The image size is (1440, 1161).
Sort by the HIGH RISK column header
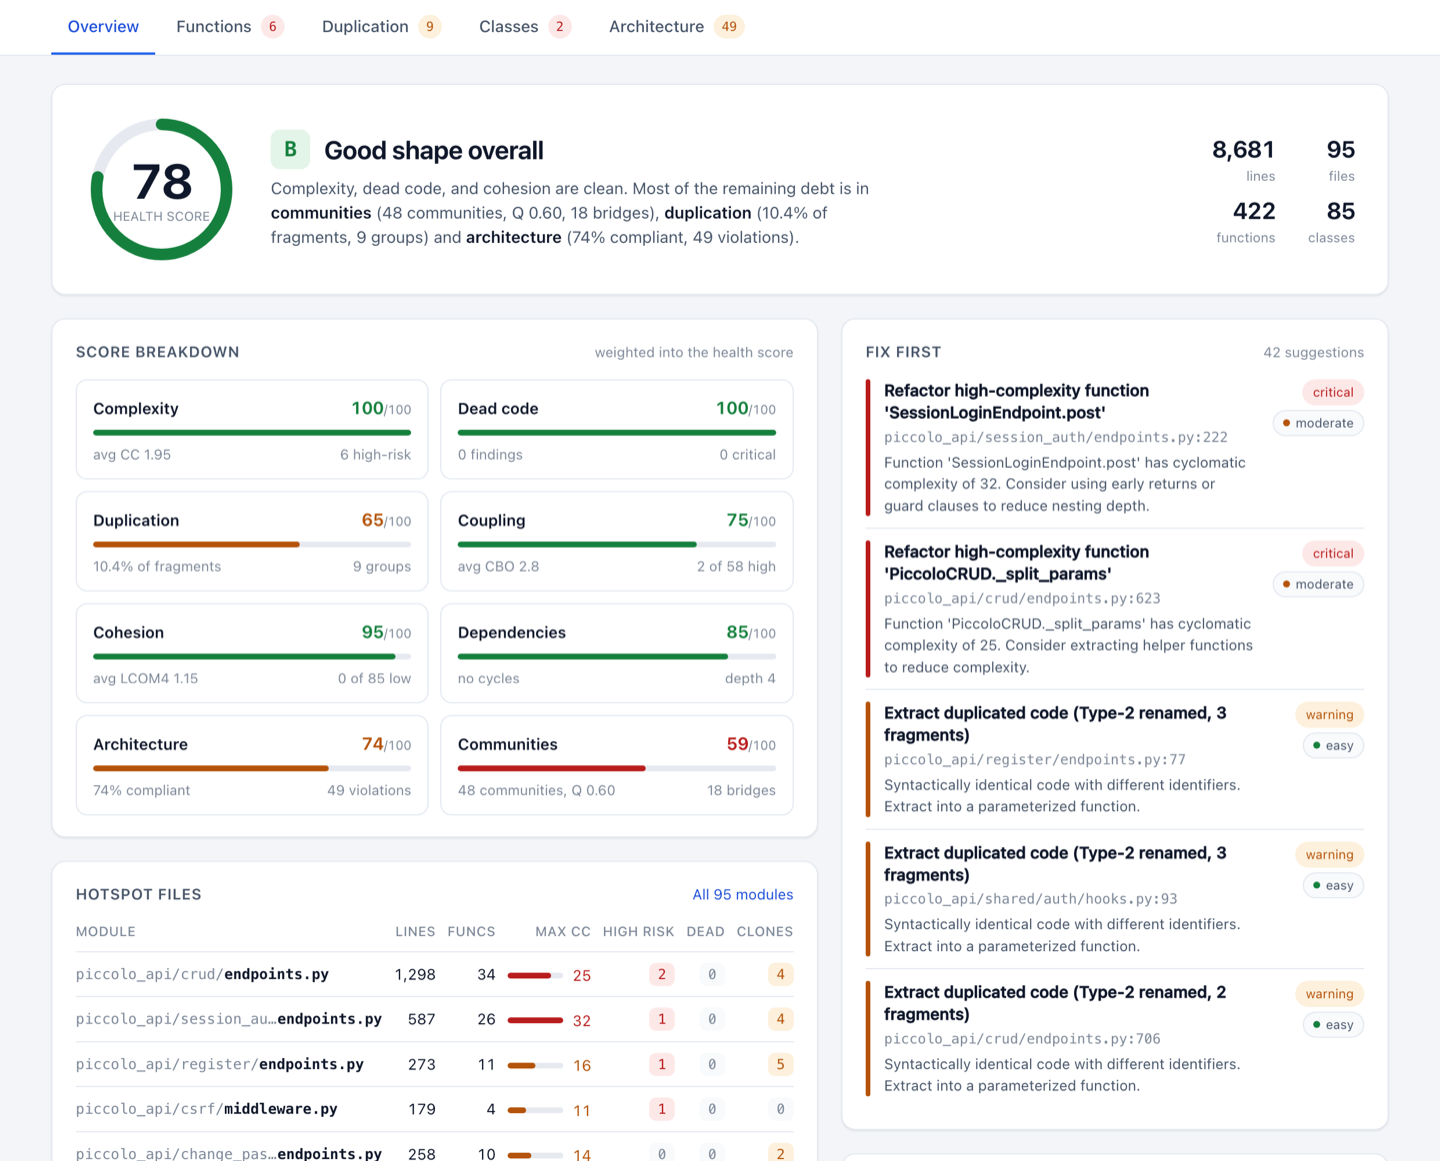point(638,932)
